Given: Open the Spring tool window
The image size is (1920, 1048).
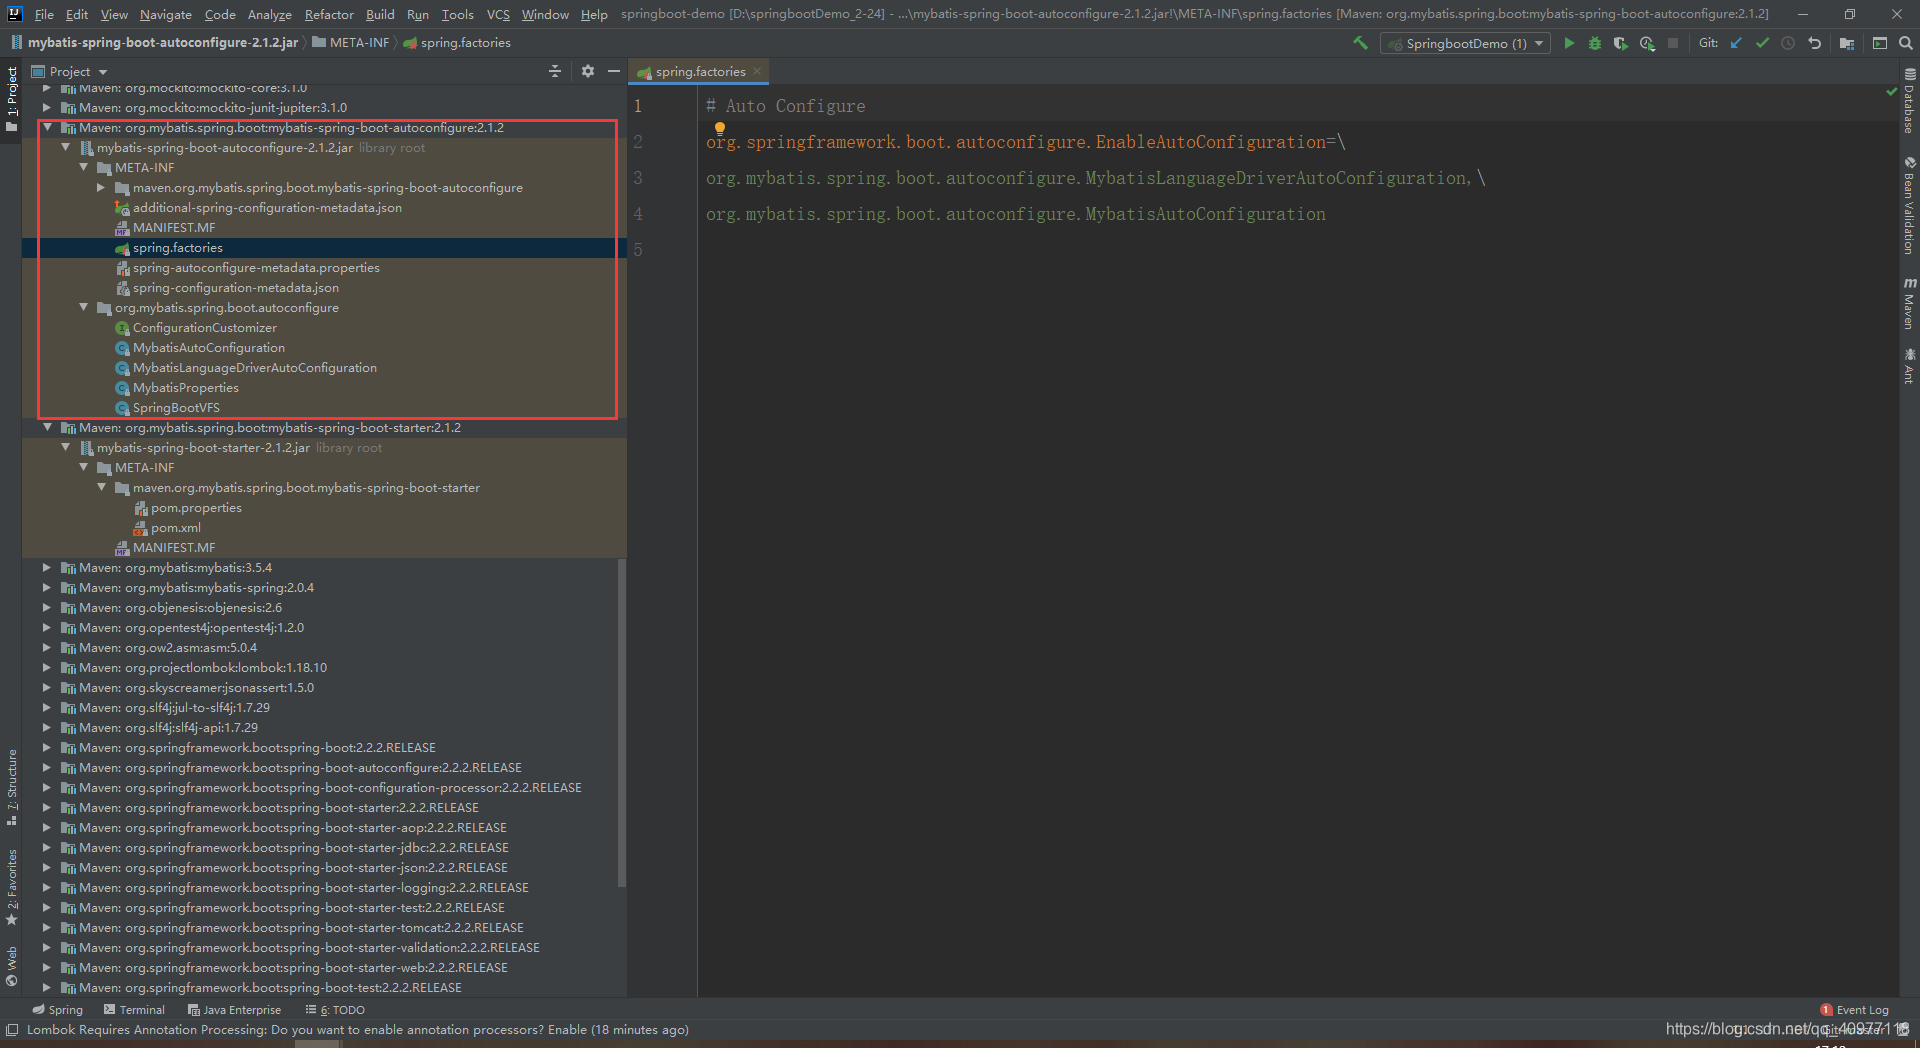Looking at the screenshot, I should (58, 1010).
